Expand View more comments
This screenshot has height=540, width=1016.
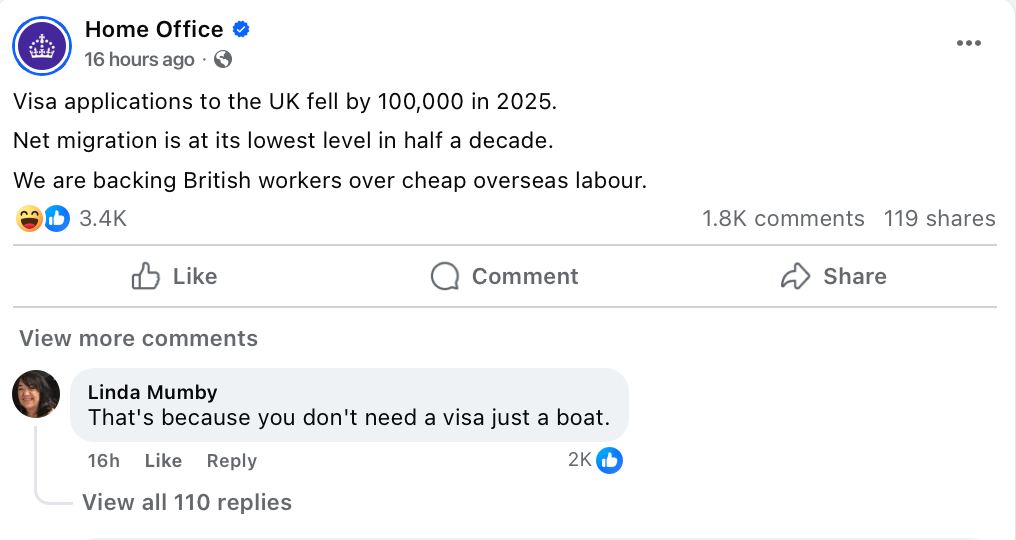pyautogui.click(x=138, y=338)
